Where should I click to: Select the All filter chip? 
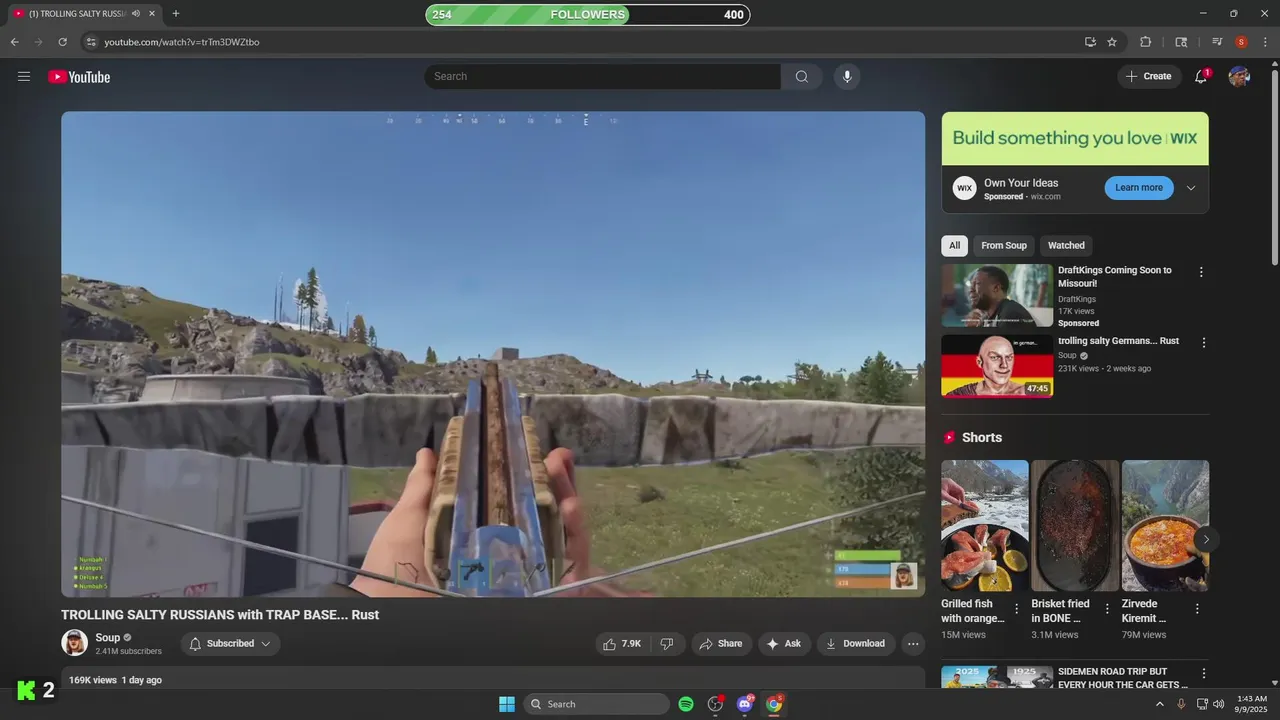coord(954,246)
